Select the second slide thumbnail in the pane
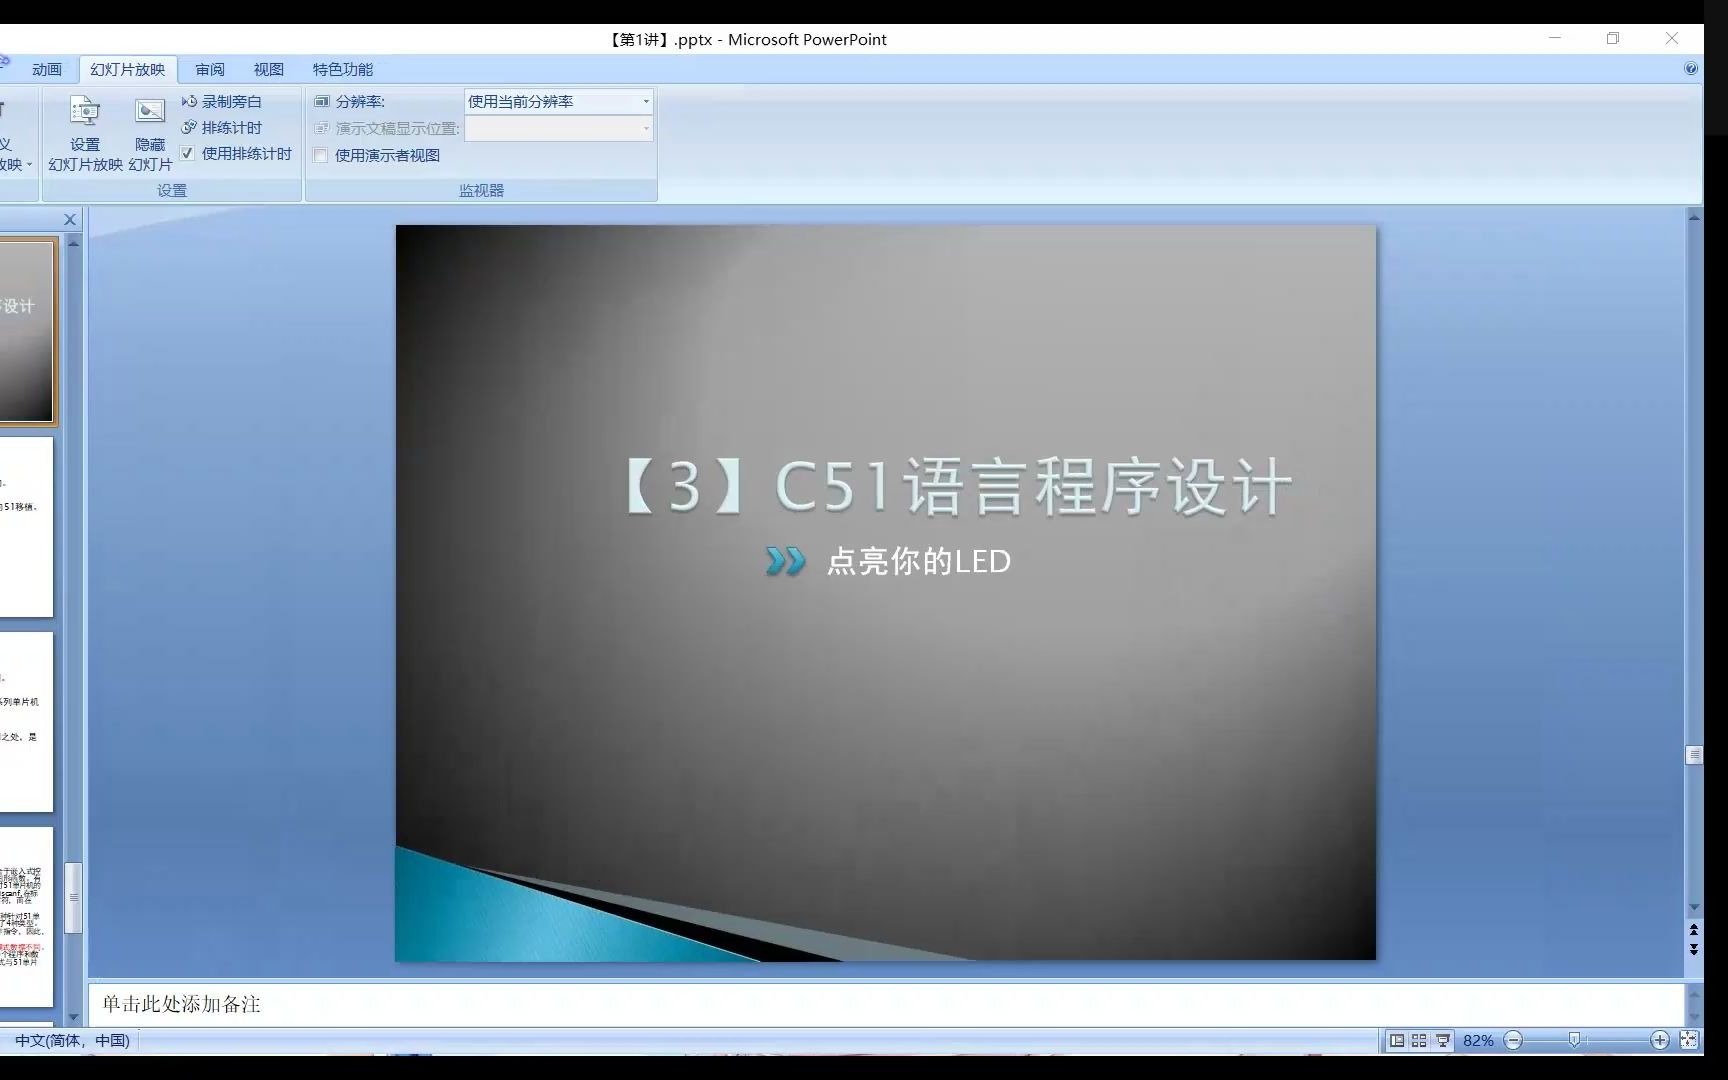The image size is (1728, 1080). 26,526
